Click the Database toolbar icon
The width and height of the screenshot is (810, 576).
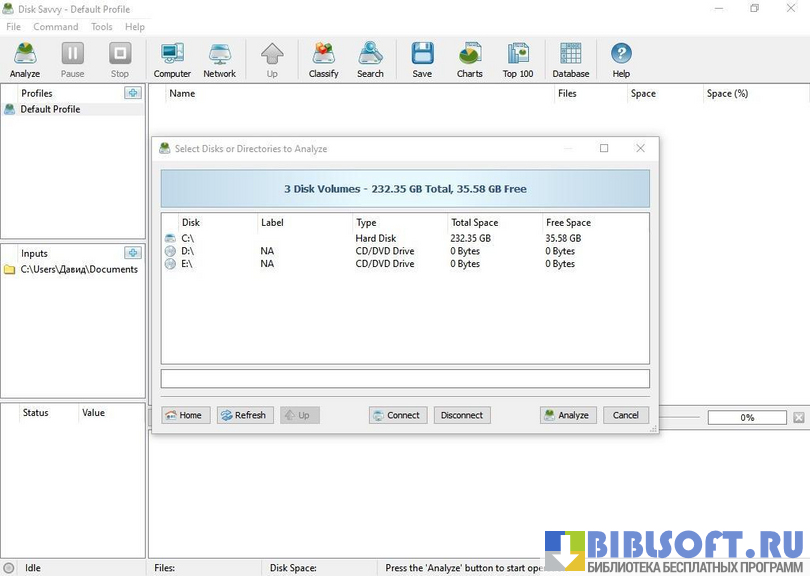(571, 60)
